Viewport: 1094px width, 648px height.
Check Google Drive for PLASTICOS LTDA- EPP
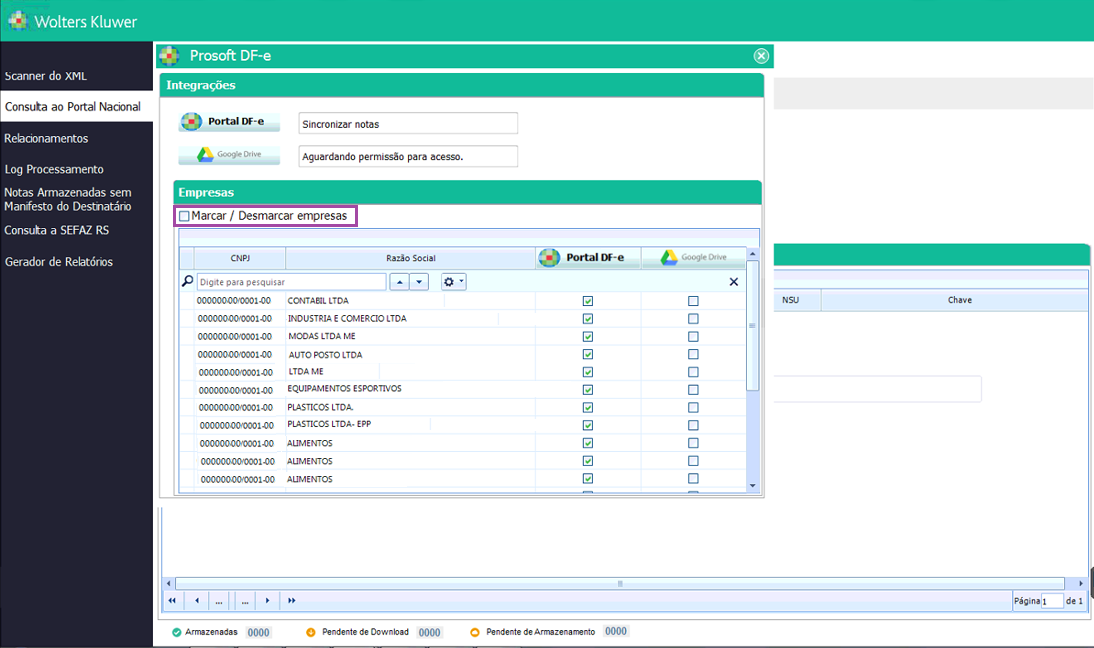[693, 425]
